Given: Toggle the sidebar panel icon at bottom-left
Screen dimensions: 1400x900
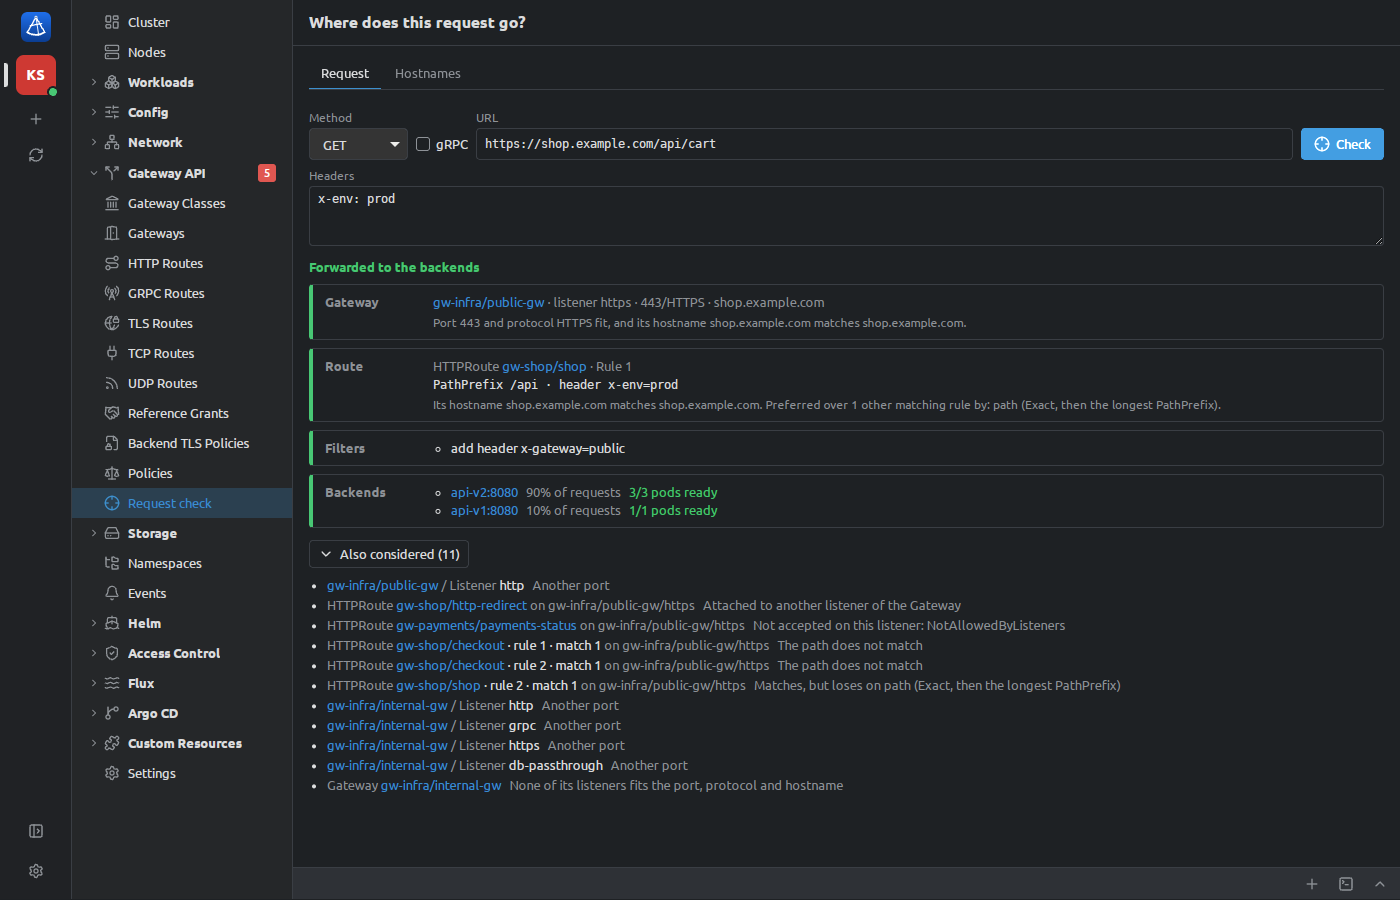Looking at the screenshot, I should pos(36,831).
